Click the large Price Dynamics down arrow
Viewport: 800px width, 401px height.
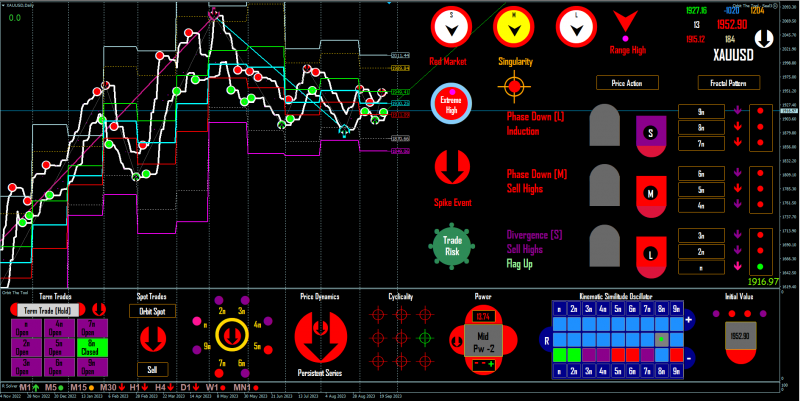[321, 338]
